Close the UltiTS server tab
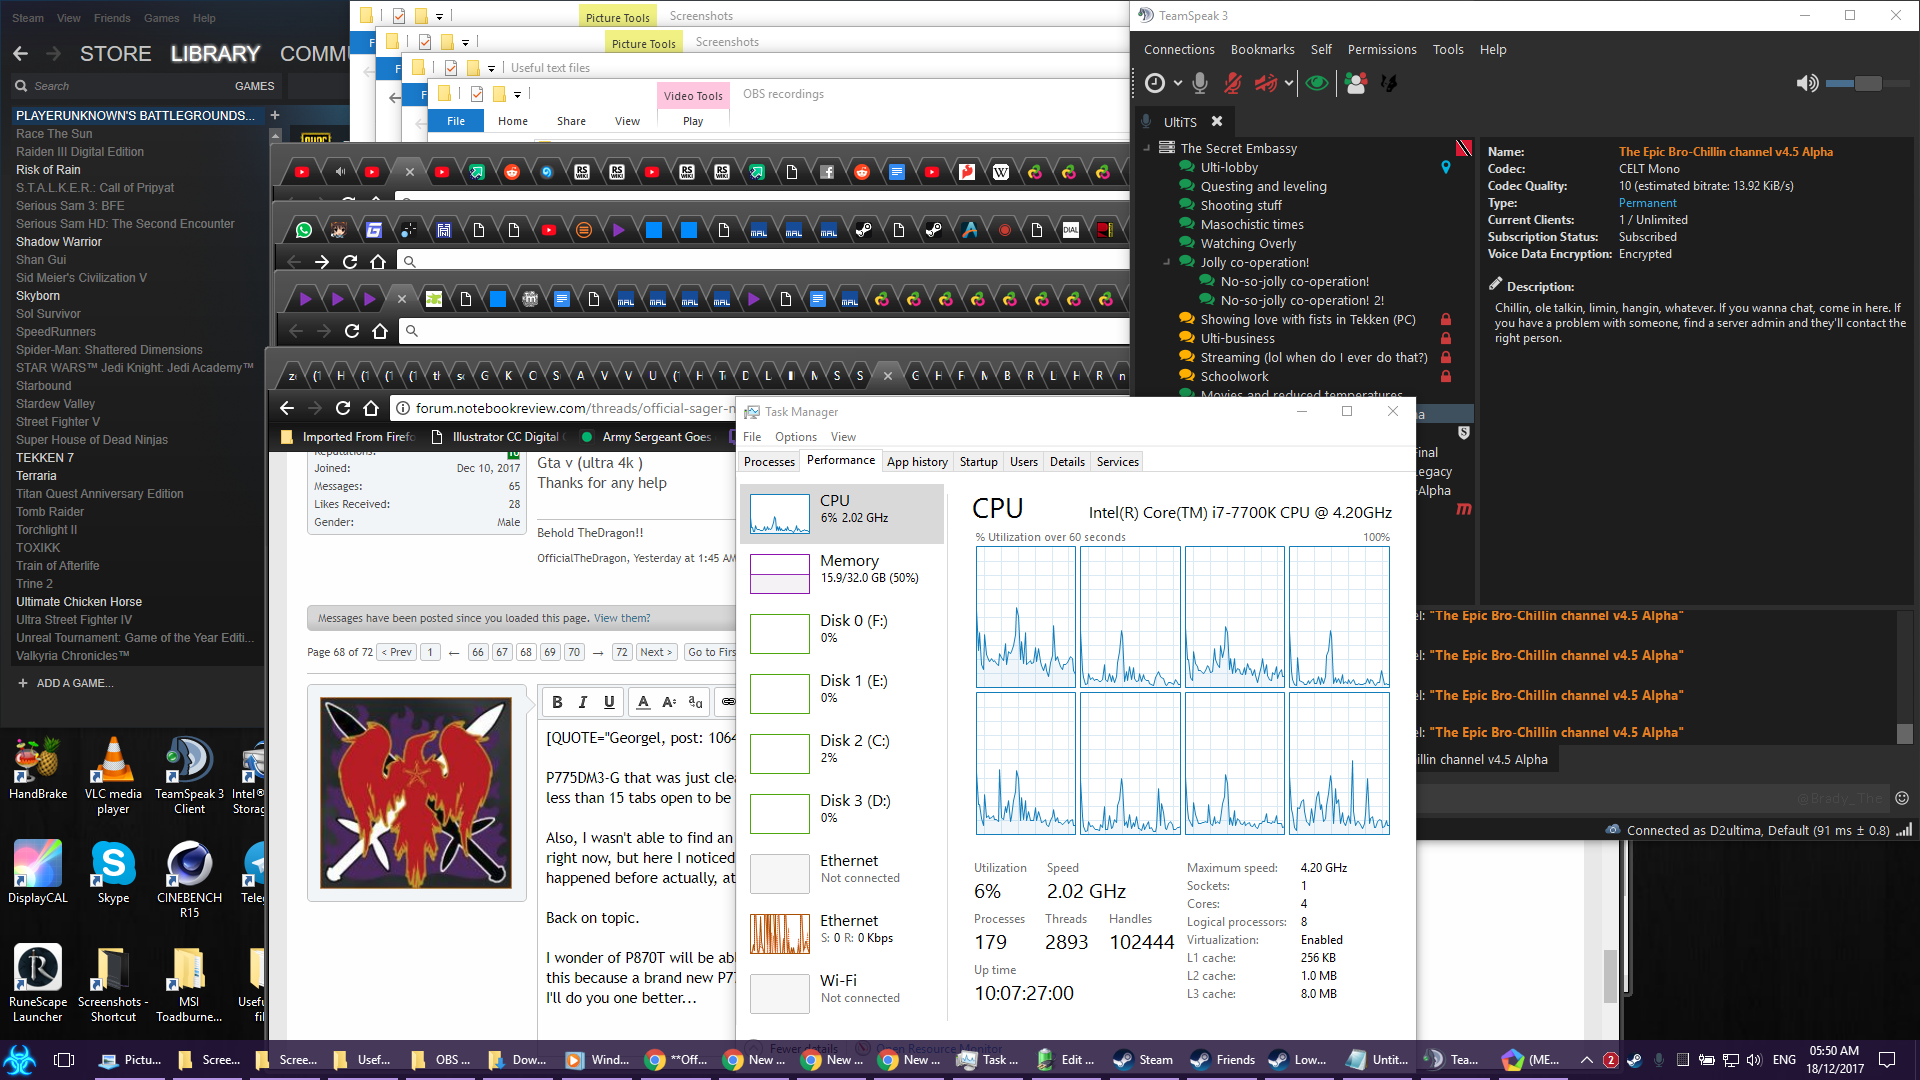The width and height of the screenshot is (1920, 1080). coord(1217,121)
